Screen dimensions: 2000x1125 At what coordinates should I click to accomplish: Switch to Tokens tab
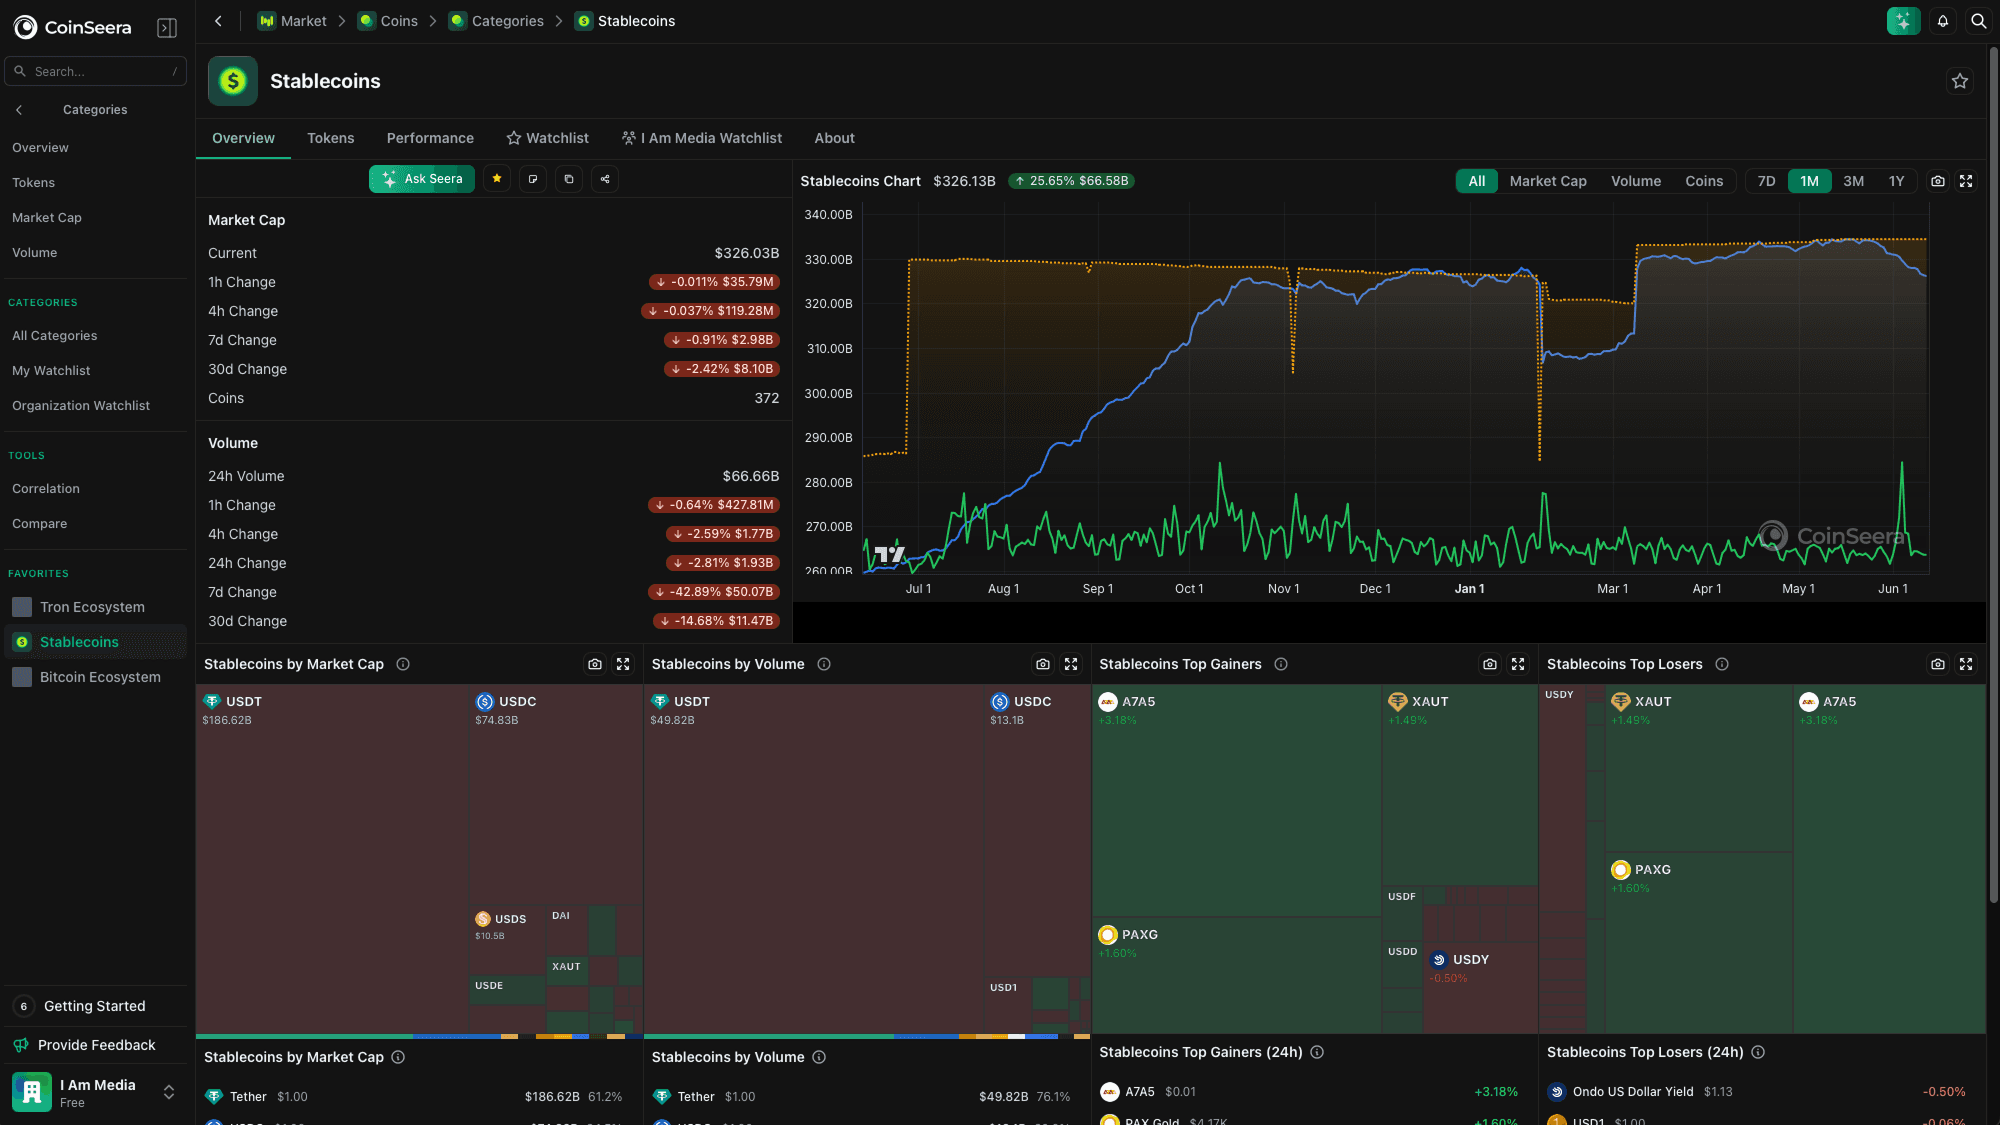click(x=330, y=138)
